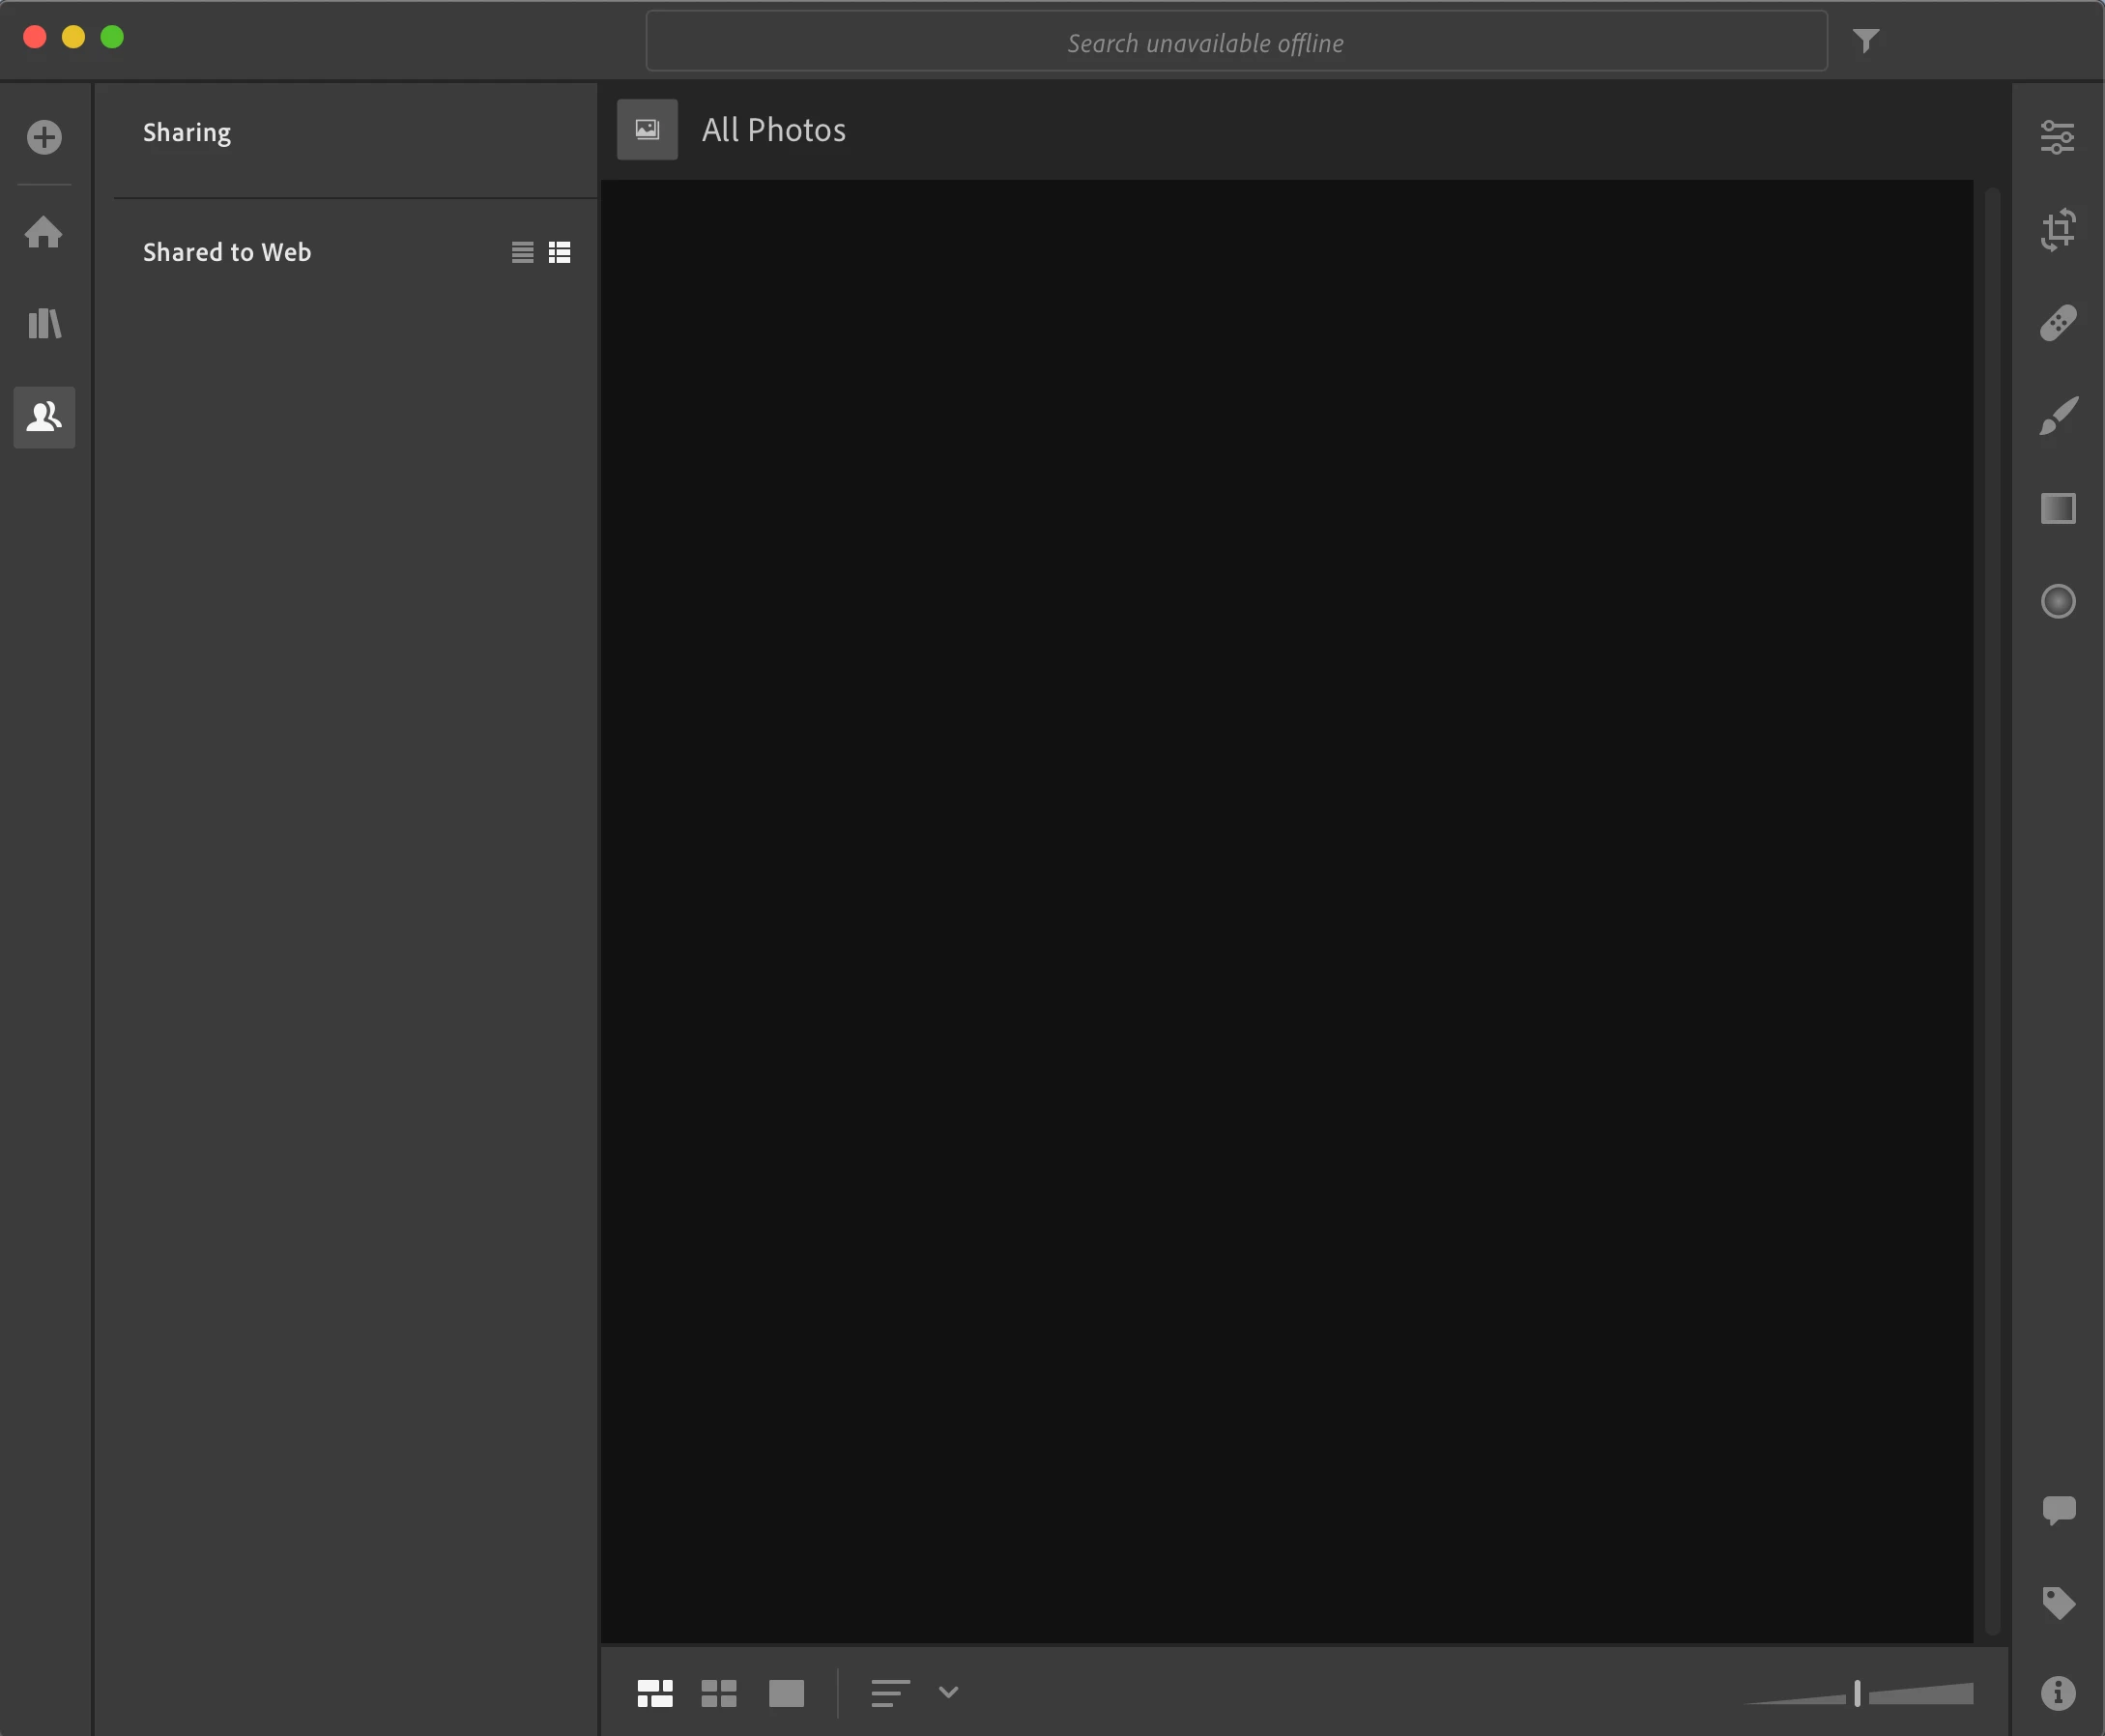The width and height of the screenshot is (2105, 1736).
Task: Select the Brush tool
Action: coord(2057,416)
